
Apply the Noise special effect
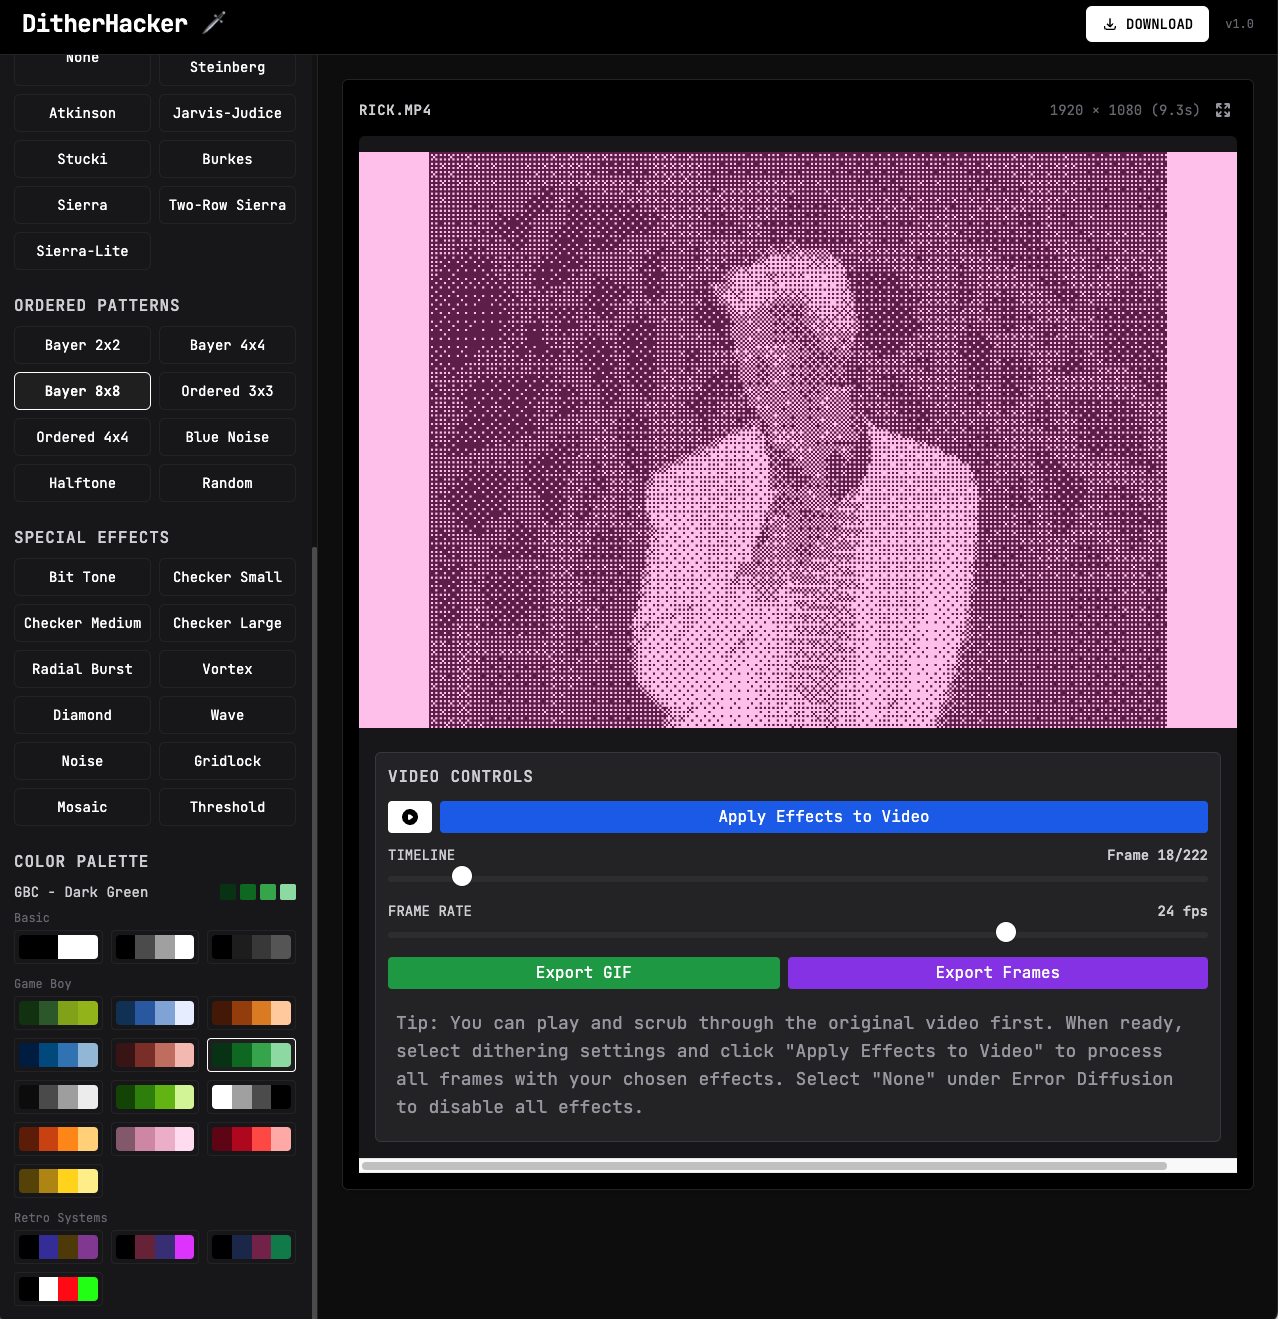click(x=82, y=761)
